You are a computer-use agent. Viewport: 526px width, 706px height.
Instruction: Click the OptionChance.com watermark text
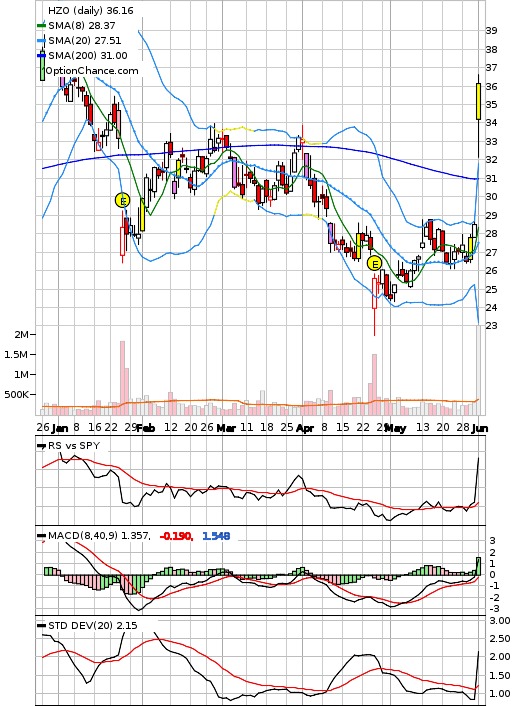[92, 71]
